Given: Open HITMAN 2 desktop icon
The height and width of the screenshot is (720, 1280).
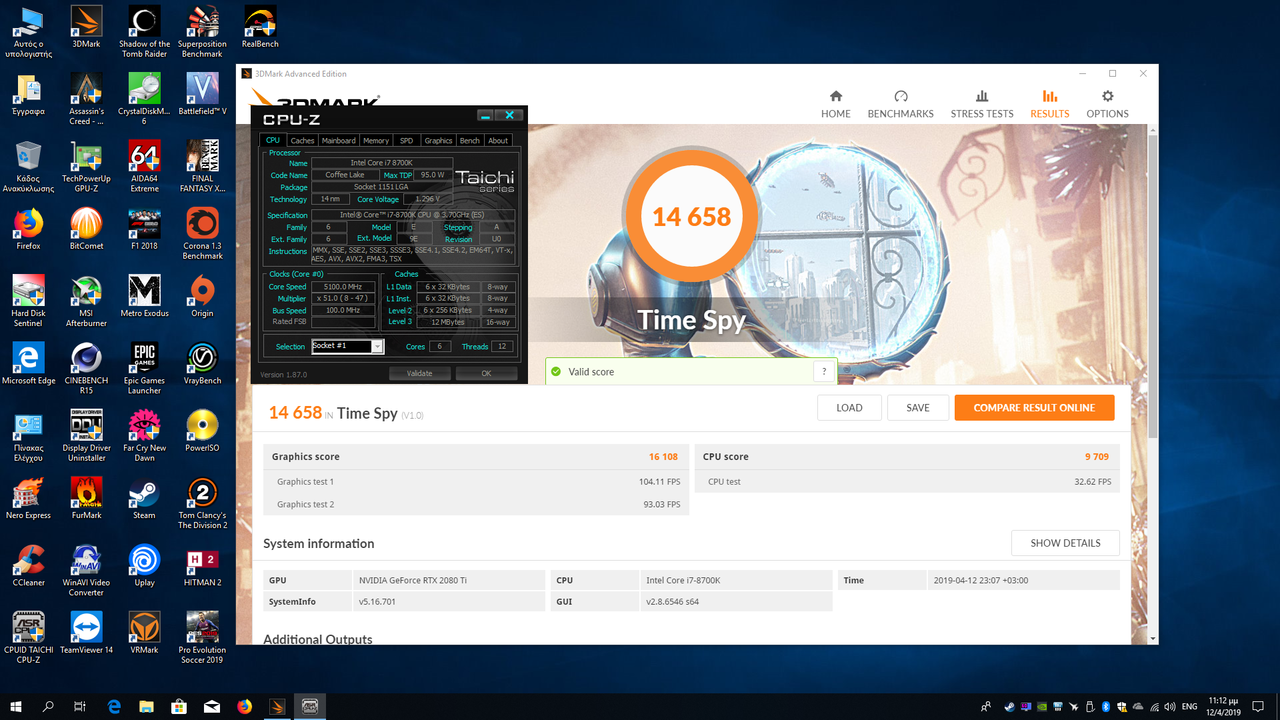Looking at the screenshot, I should pyautogui.click(x=202, y=564).
